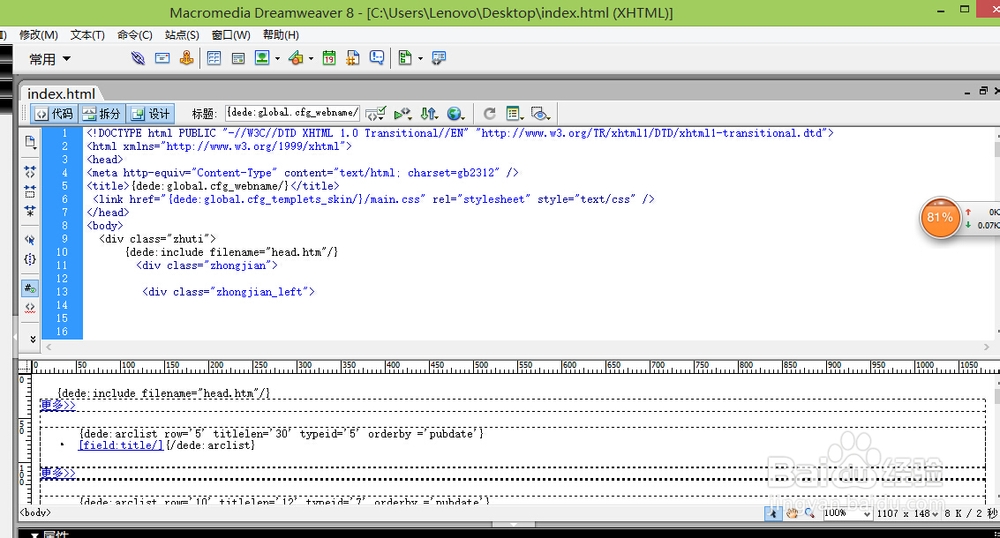Switch to Code view (代码)
1000x538 pixels.
pos(55,114)
